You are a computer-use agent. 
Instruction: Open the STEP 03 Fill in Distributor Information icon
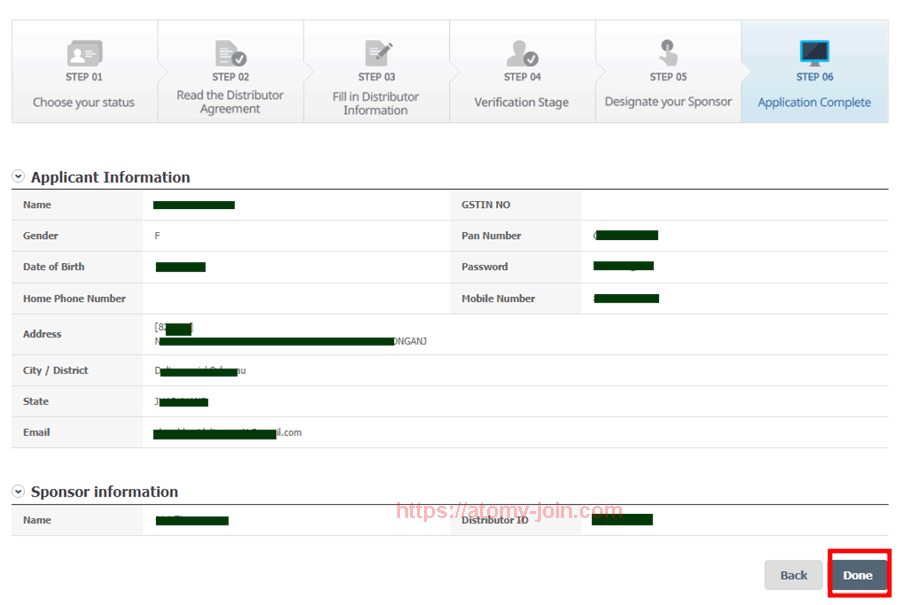tap(376, 54)
